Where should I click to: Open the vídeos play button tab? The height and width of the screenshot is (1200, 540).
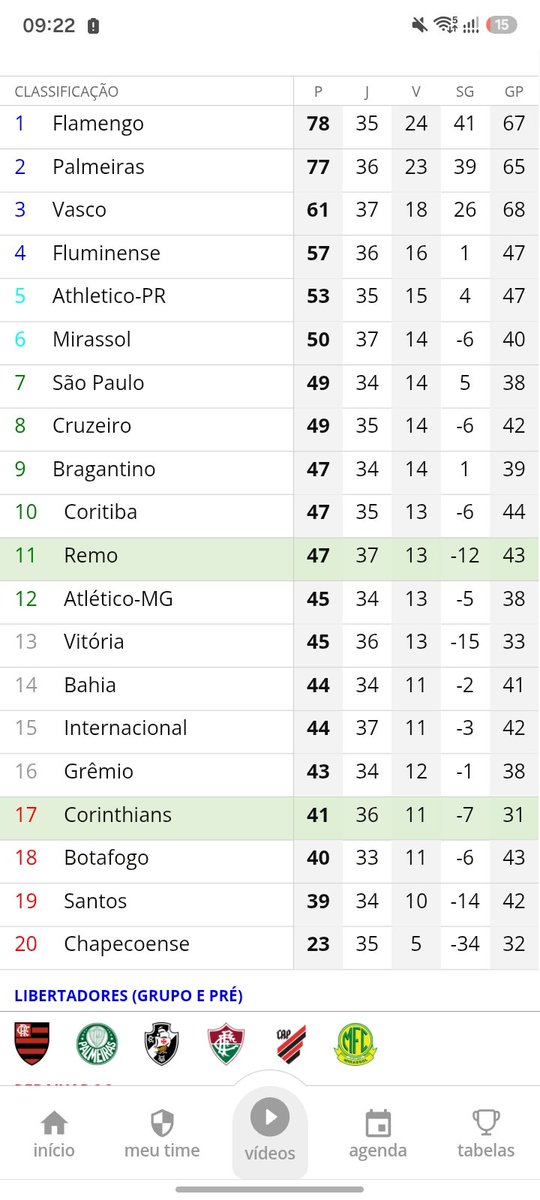tap(270, 1130)
